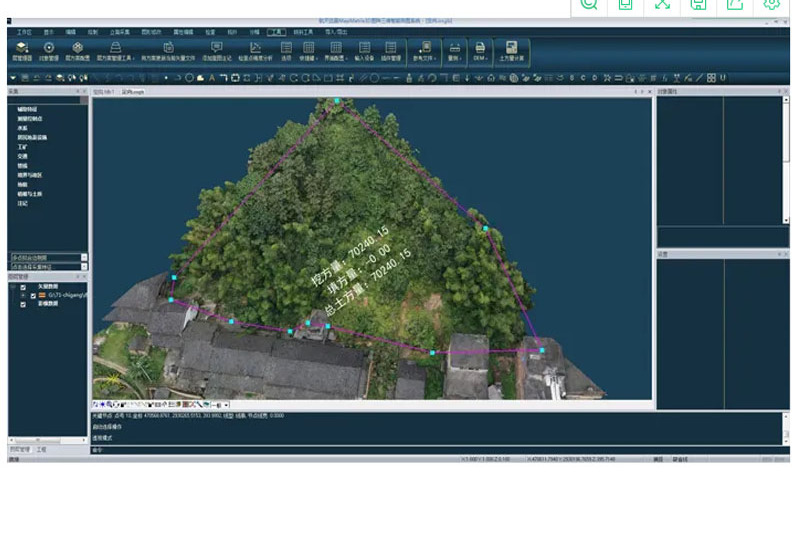Select the 注记 feature category

click(22, 203)
